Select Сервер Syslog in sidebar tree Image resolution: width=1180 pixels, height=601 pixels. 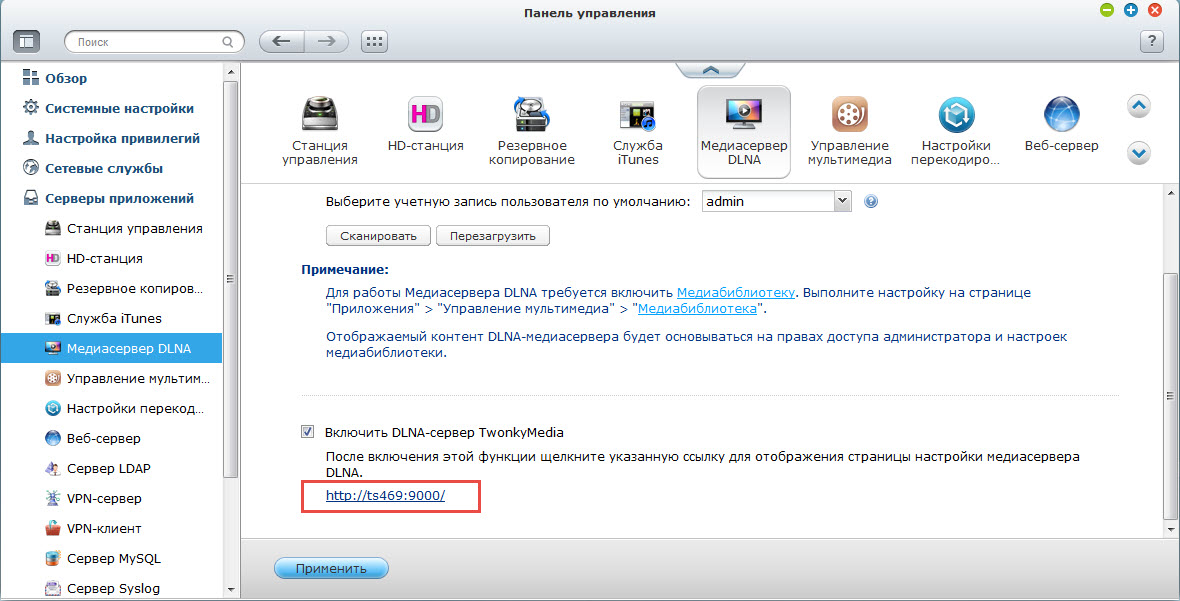111,588
